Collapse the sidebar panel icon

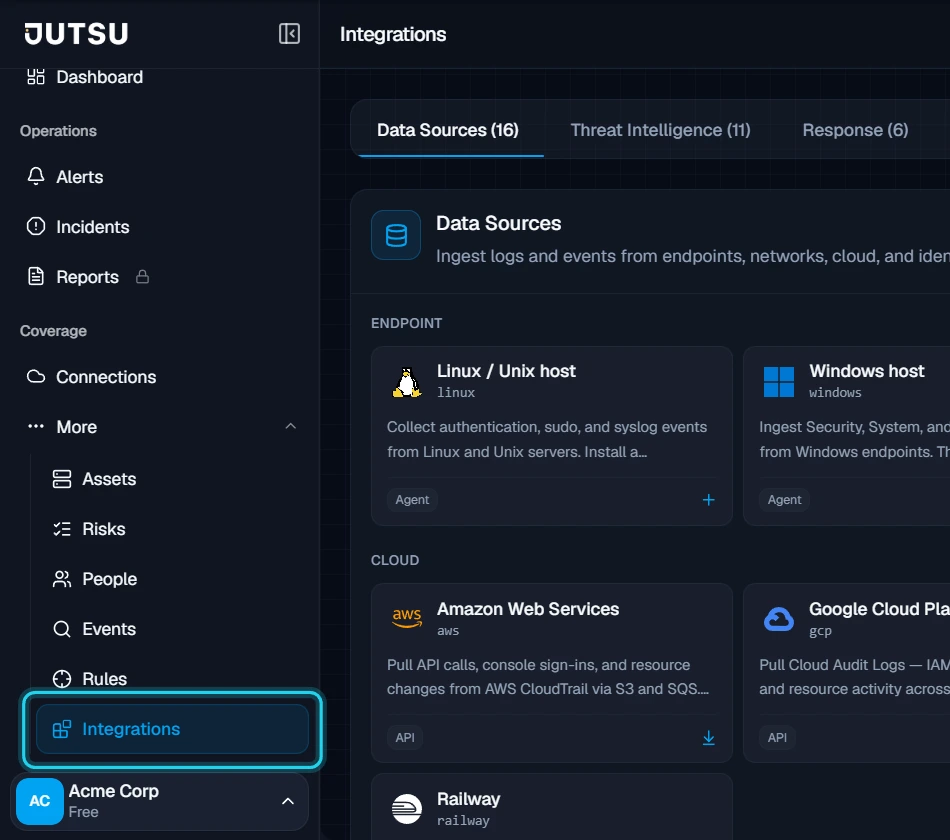click(x=289, y=33)
